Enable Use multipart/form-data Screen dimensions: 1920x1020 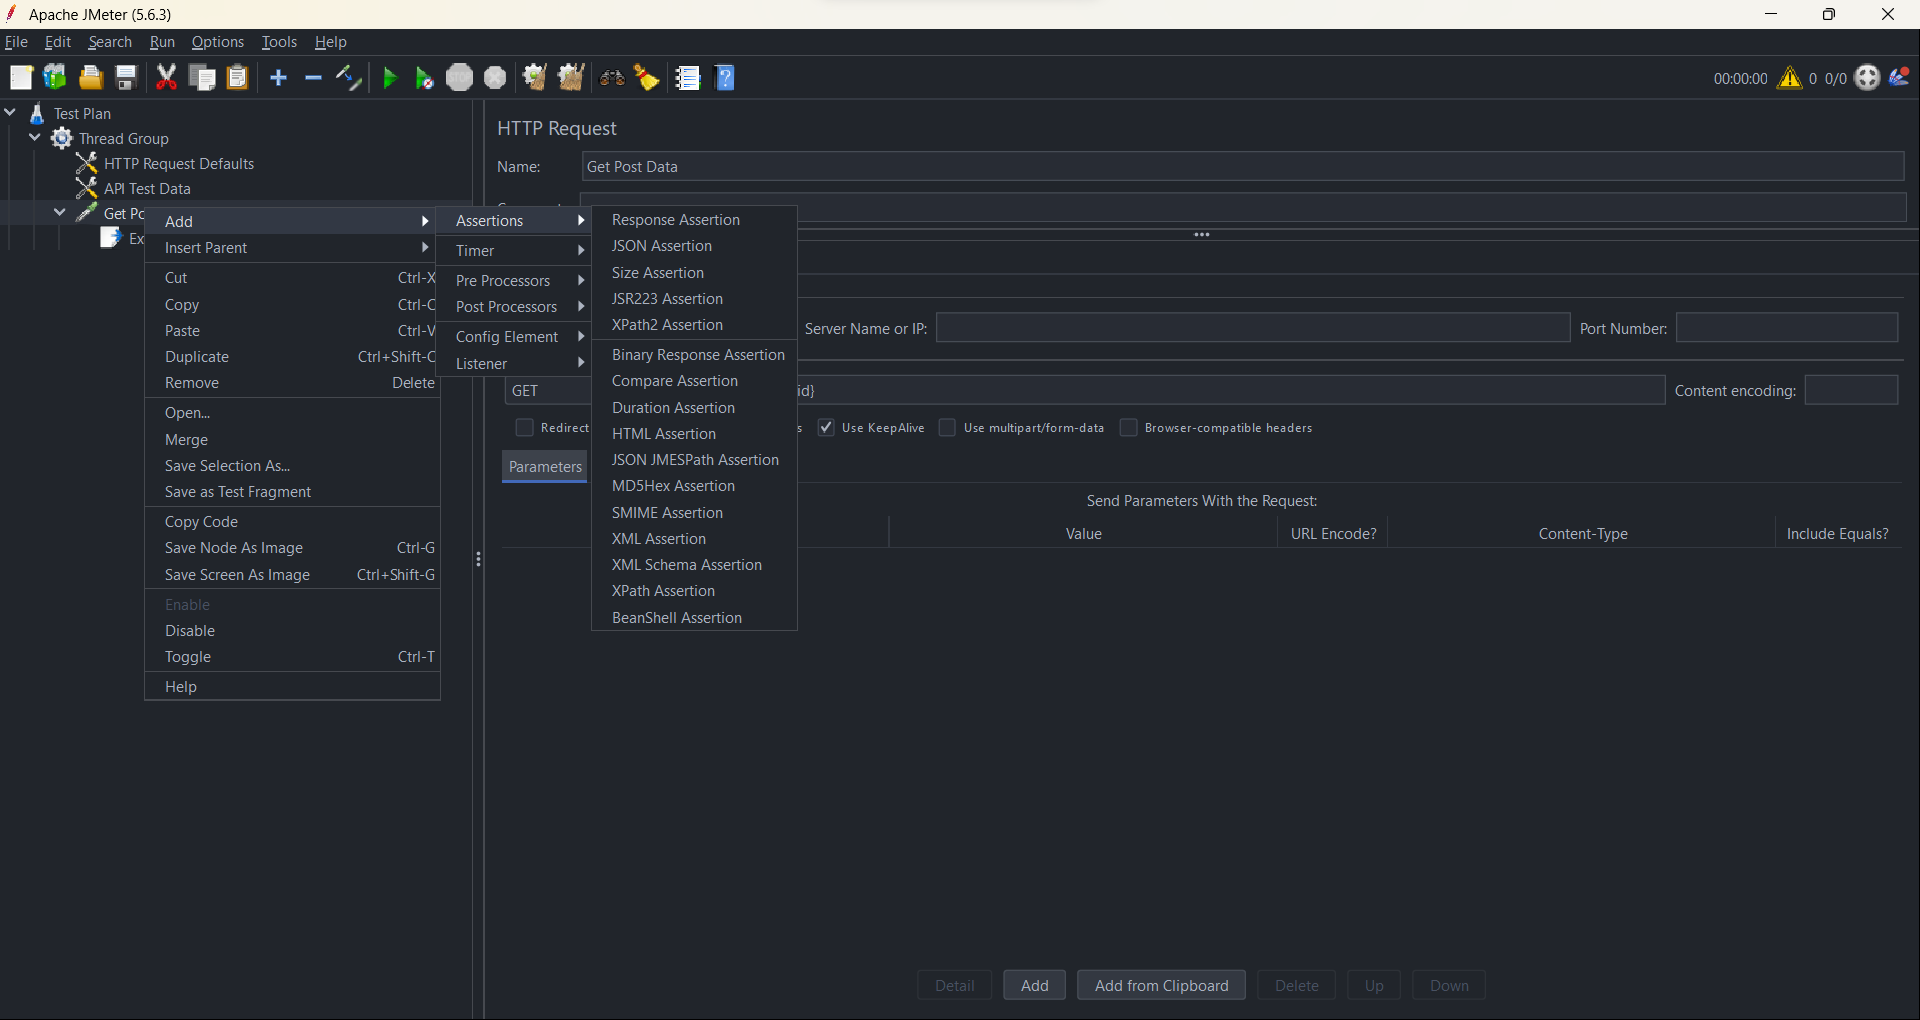click(948, 427)
